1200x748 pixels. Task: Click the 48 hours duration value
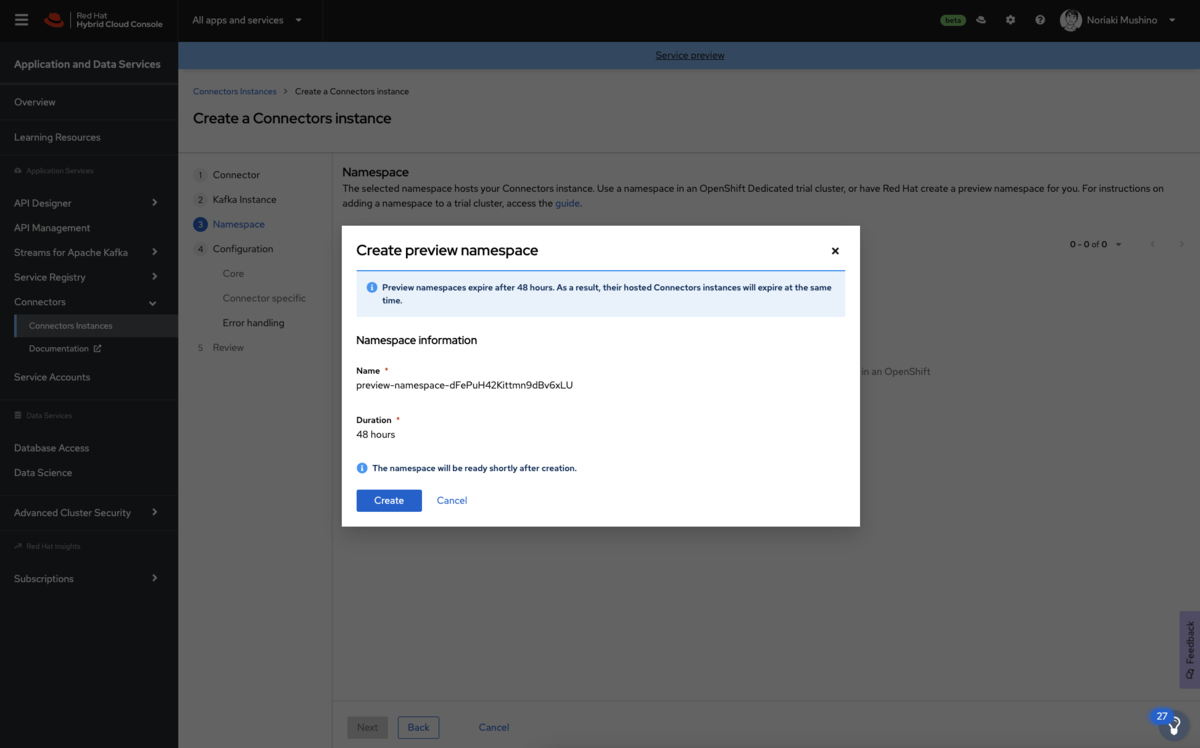coord(375,435)
